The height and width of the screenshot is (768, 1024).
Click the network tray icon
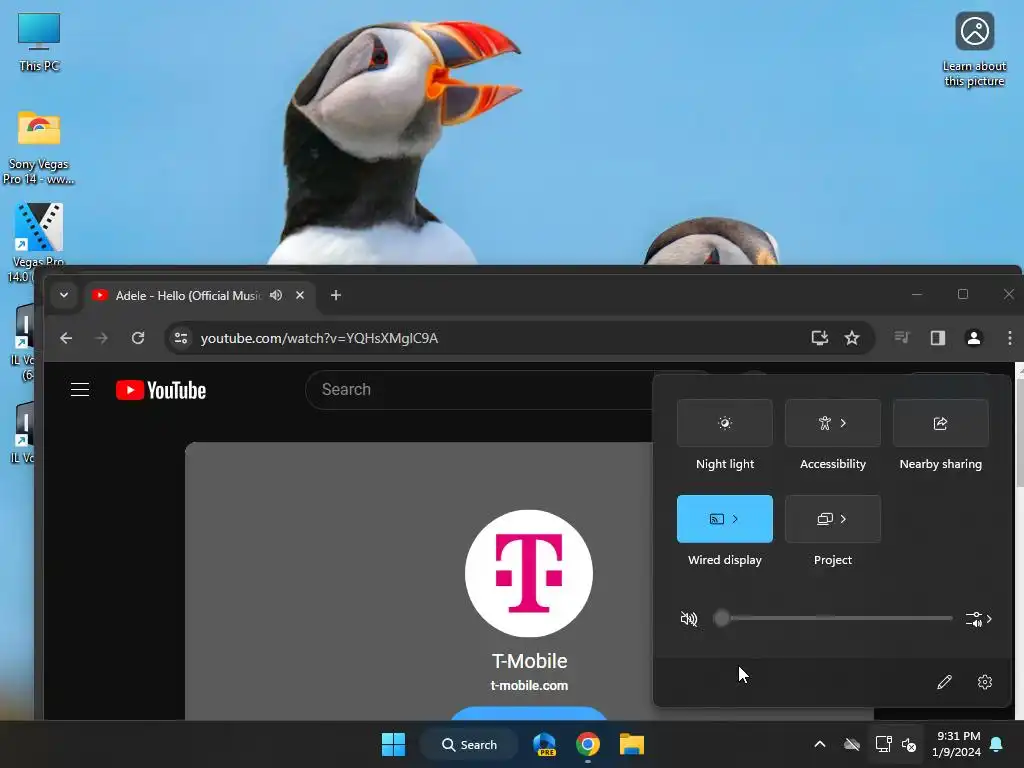tap(883, 744)
